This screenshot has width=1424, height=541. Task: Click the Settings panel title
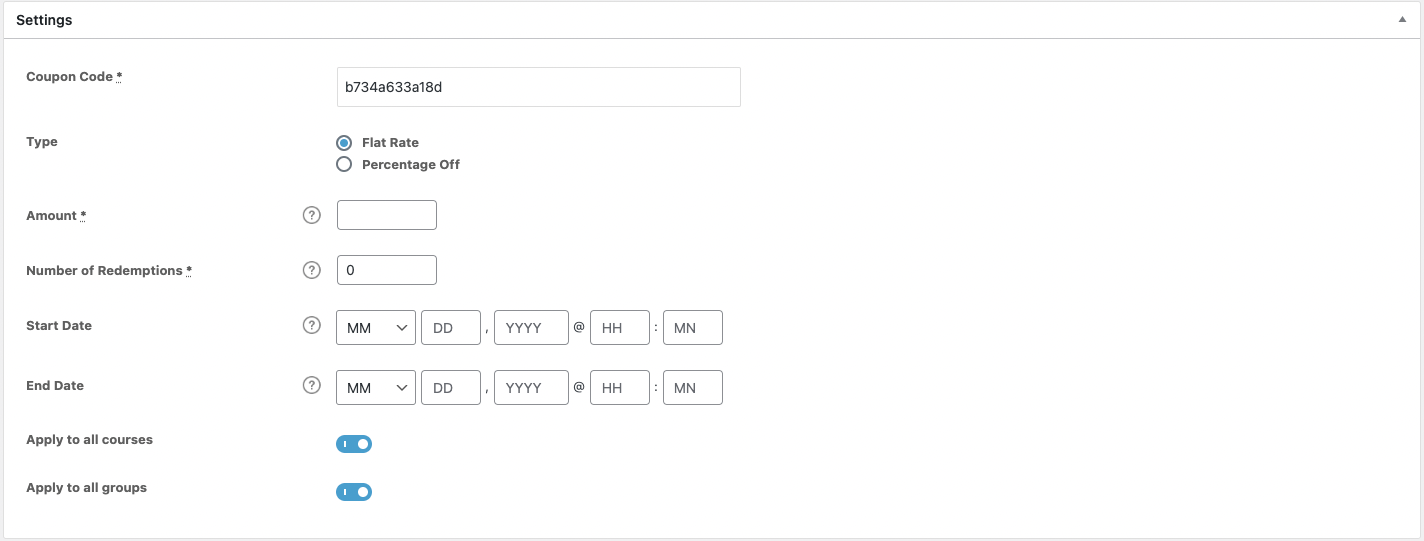(x=44, y=20)
